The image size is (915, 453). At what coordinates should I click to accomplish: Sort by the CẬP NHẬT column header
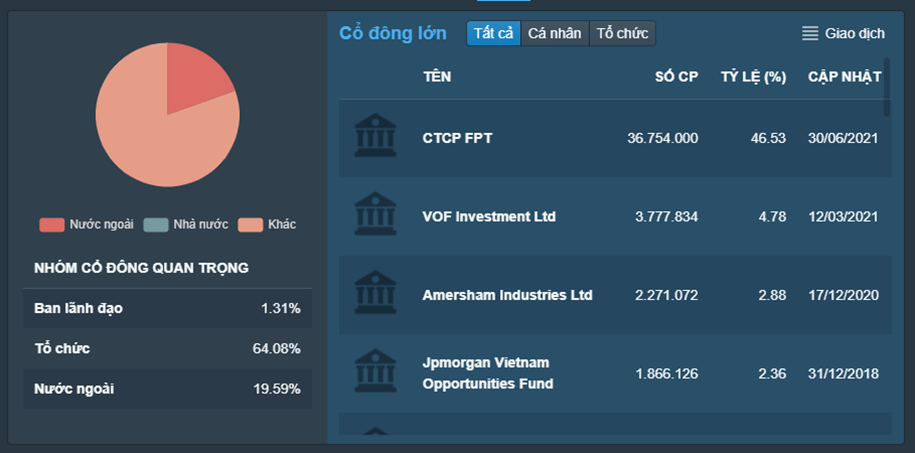click(844, 77)
